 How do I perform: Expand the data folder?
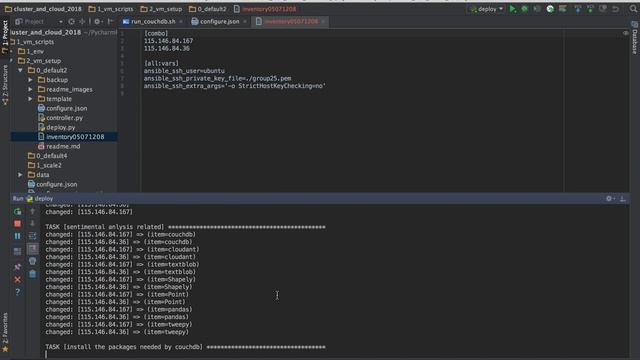pos(20,175)
